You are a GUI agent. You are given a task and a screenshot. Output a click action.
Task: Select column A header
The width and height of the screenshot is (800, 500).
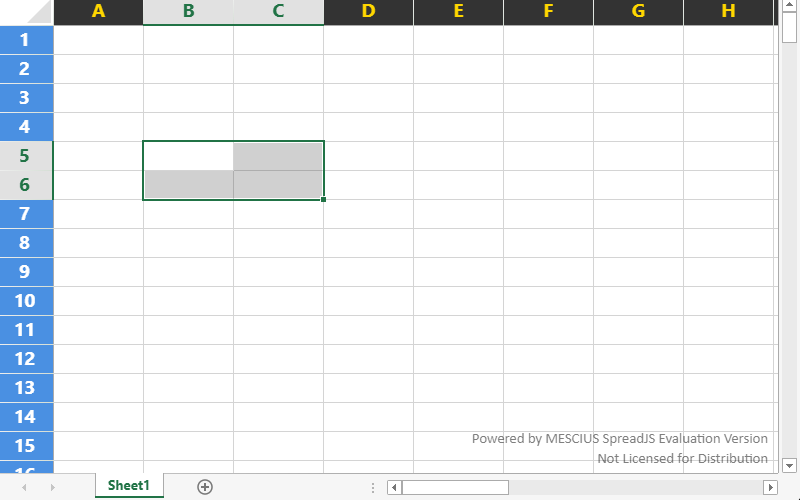click(98, 12)
